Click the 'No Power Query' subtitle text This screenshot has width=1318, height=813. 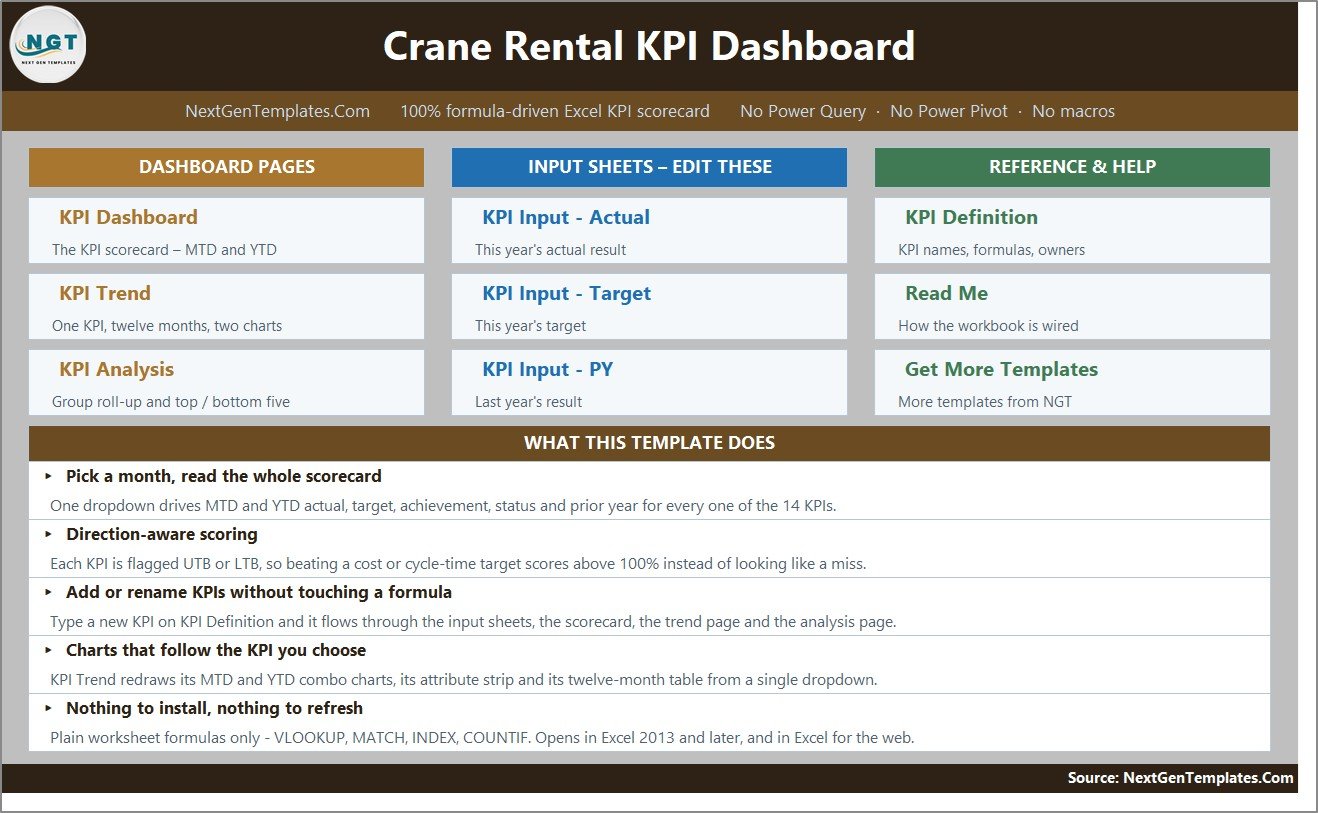(803, 111)
